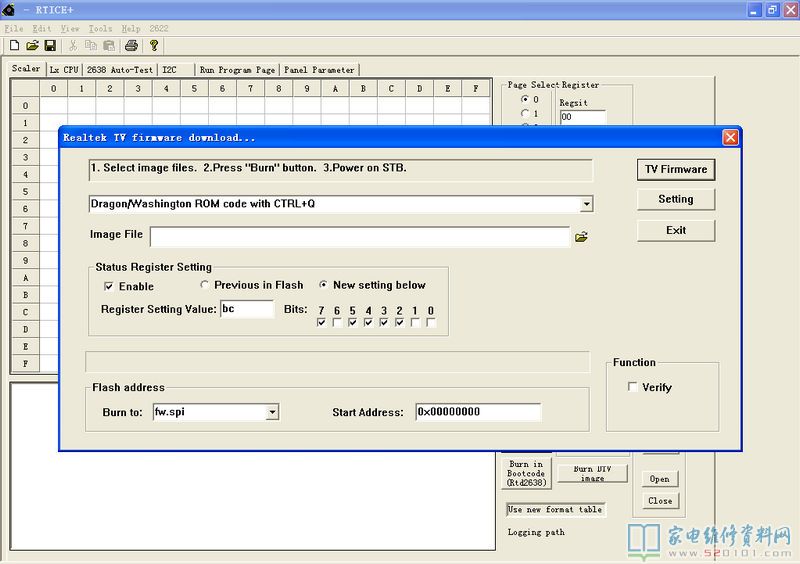Browse for image file with folder icon
The width and height of the screenshot is (800, 564).
(x=581, y=237)
